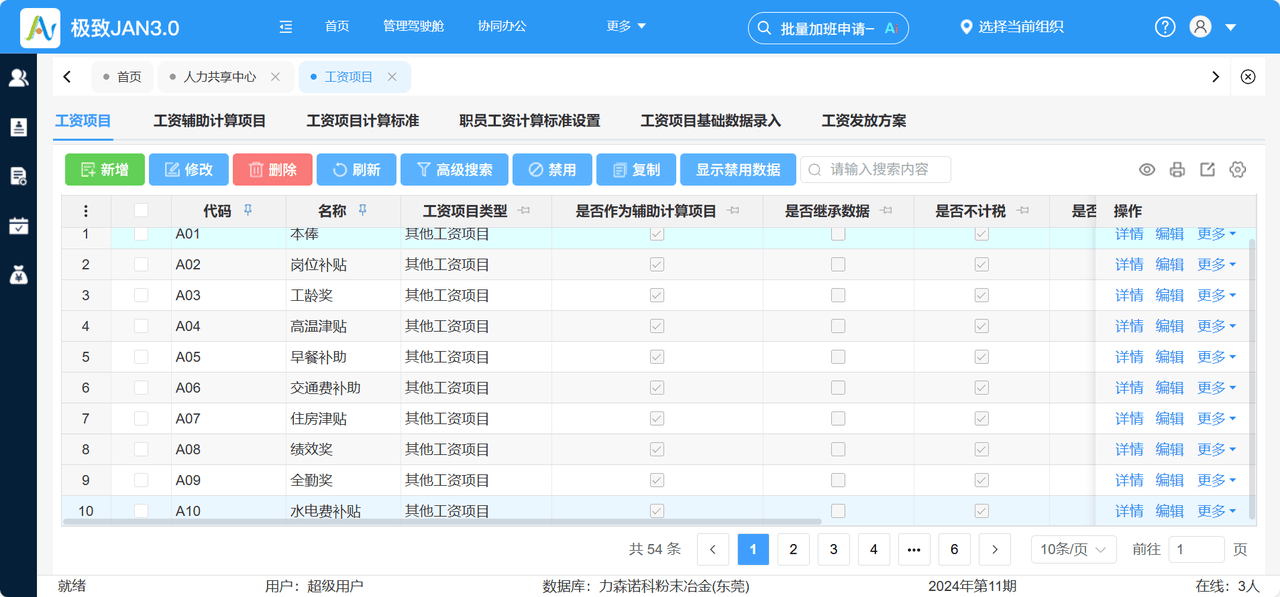Screen dimensions: 1280x597
Task: Check the row checkbox for A02 岗位补贴
Action: (141, 264)
